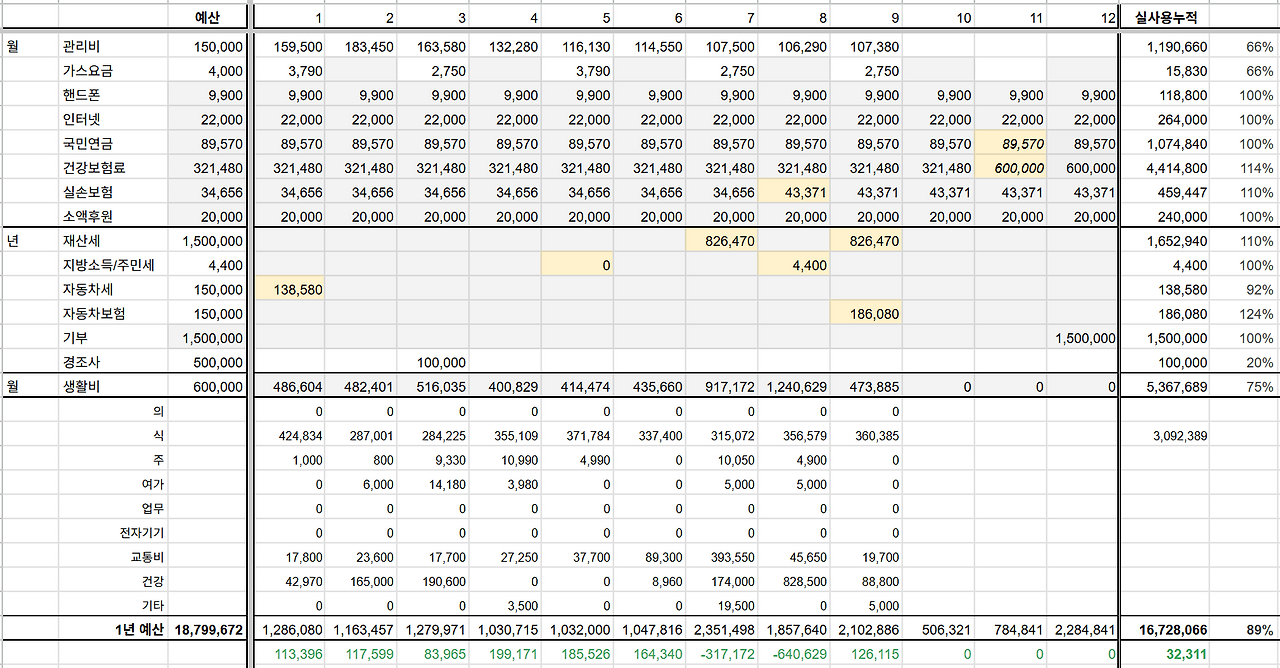This screenshot has width=1280, height=668.
Task: Select 실손보험 cumulative cell 459,447
Action: point(1182,192)
